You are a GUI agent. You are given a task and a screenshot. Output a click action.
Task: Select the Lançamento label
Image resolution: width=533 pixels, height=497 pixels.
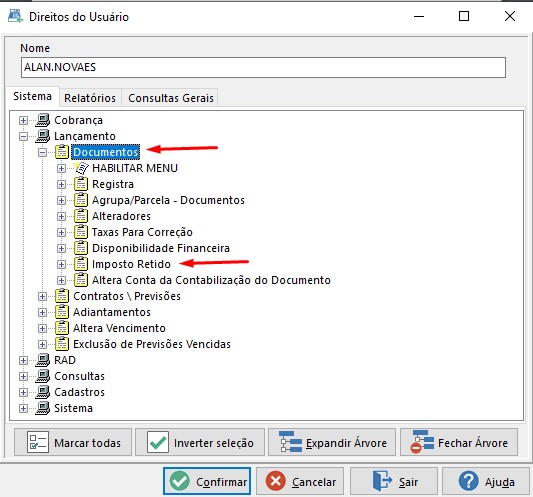pos(85,136)
